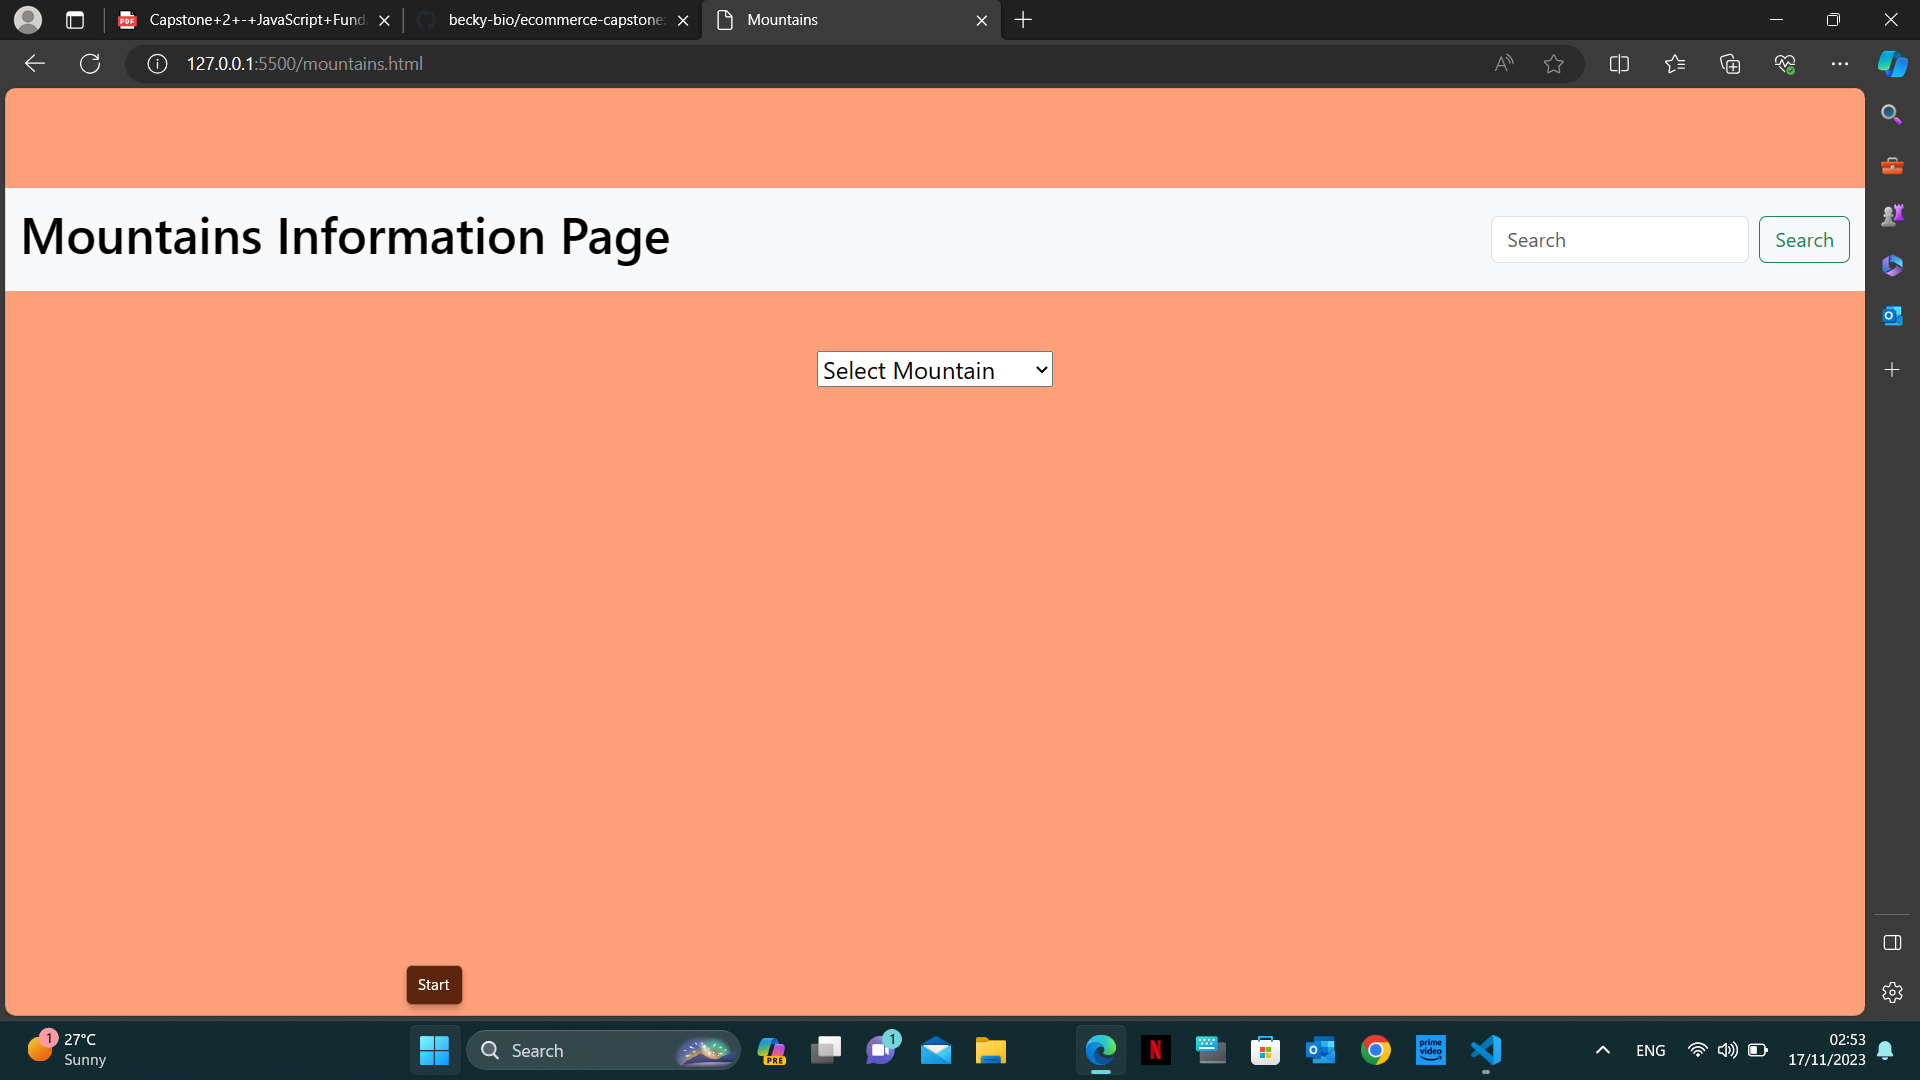1920x1080 pixels.
Task: Add page to favorites star icon
Action: pyautogui.click(x=1553, y=64)
